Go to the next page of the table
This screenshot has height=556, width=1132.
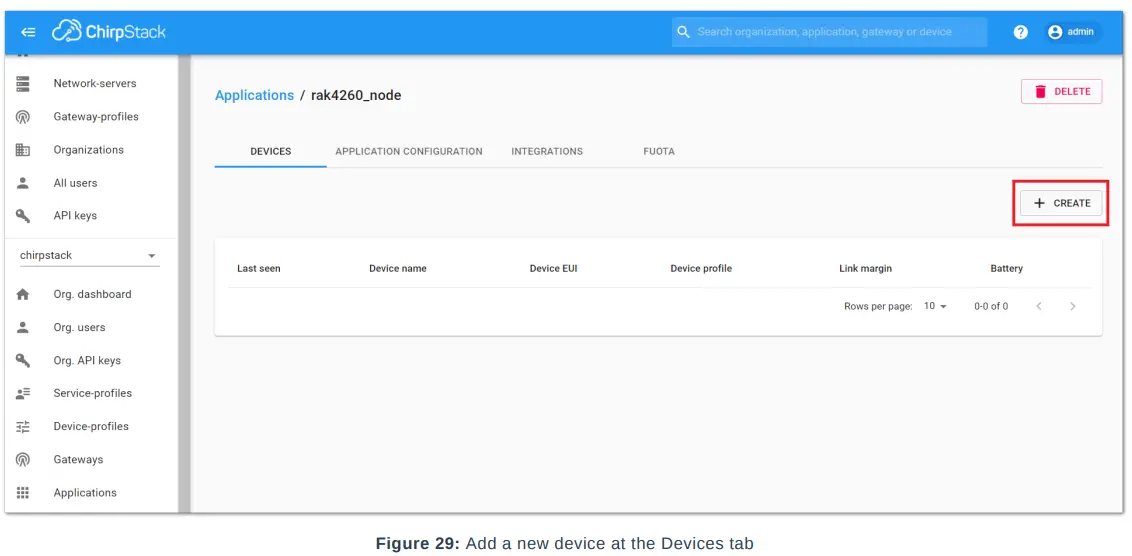coord(1073,306)
